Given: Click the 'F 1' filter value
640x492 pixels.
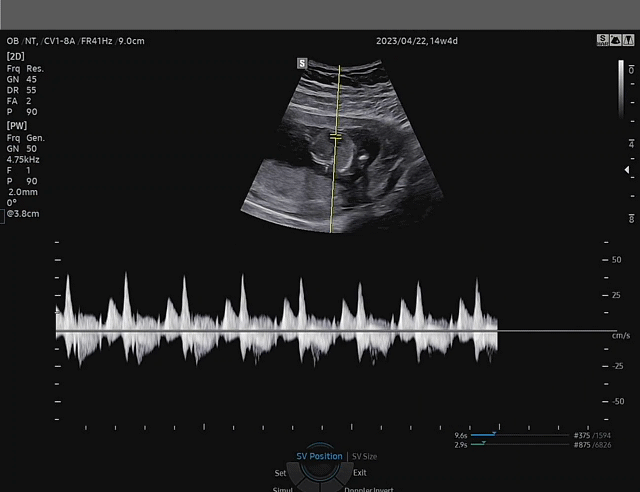Looking at the screenshot, I should [19, 170].
